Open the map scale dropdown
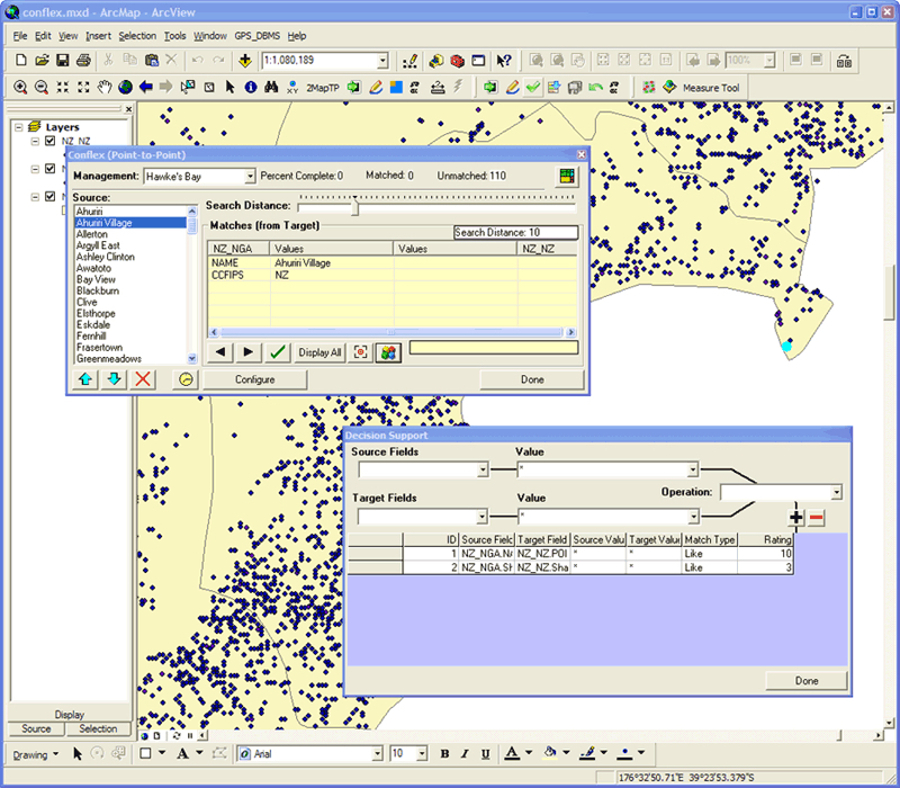 (x=382, y=61)
